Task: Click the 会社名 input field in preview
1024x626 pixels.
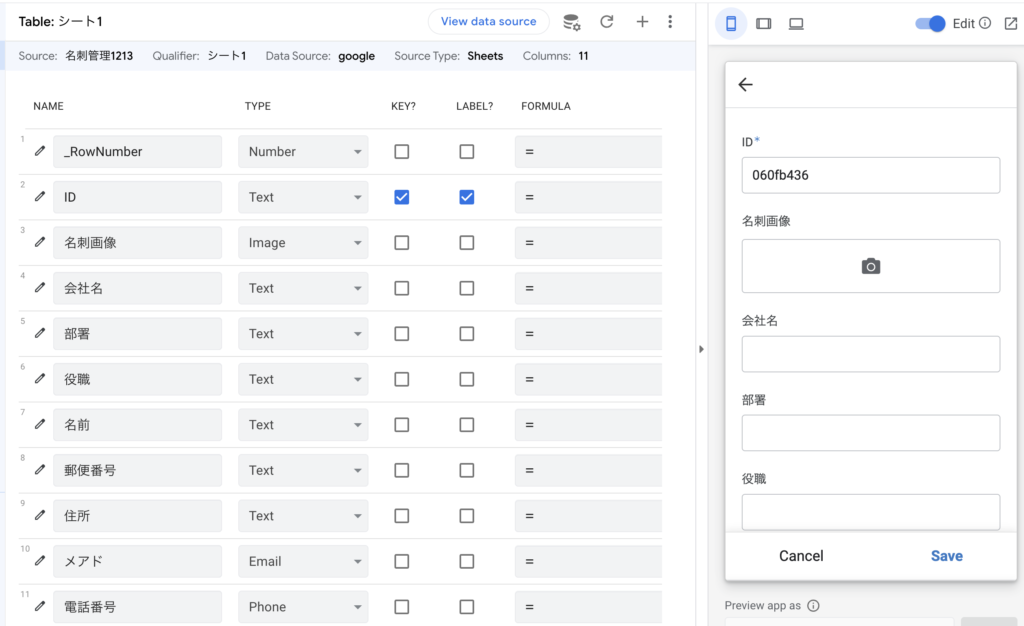Action: [870, 354]
